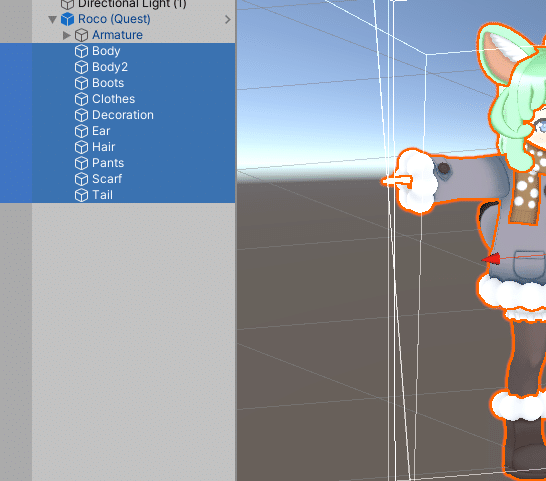Screen dimensions: 546x481
Task: Click the Armature object cube icon
Action: tap(81, 35)
